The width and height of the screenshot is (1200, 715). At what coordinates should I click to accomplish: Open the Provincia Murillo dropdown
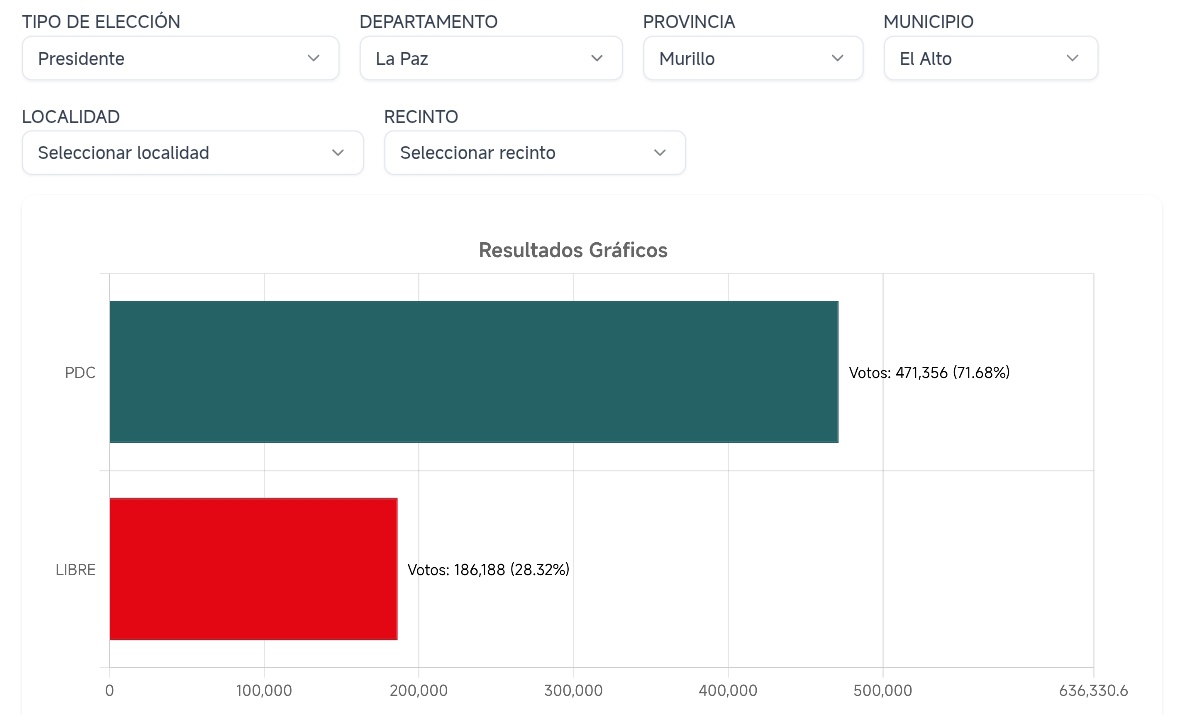pos(740,58)
